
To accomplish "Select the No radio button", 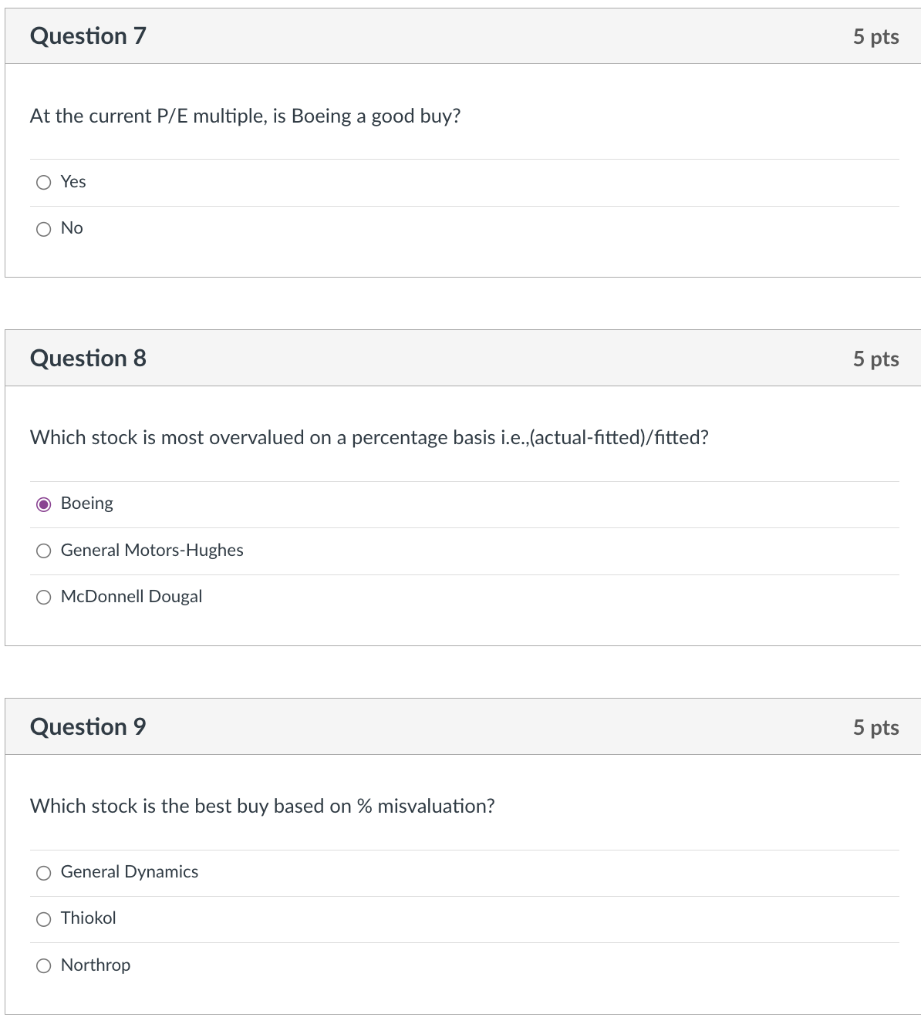I will click(42, 229).
